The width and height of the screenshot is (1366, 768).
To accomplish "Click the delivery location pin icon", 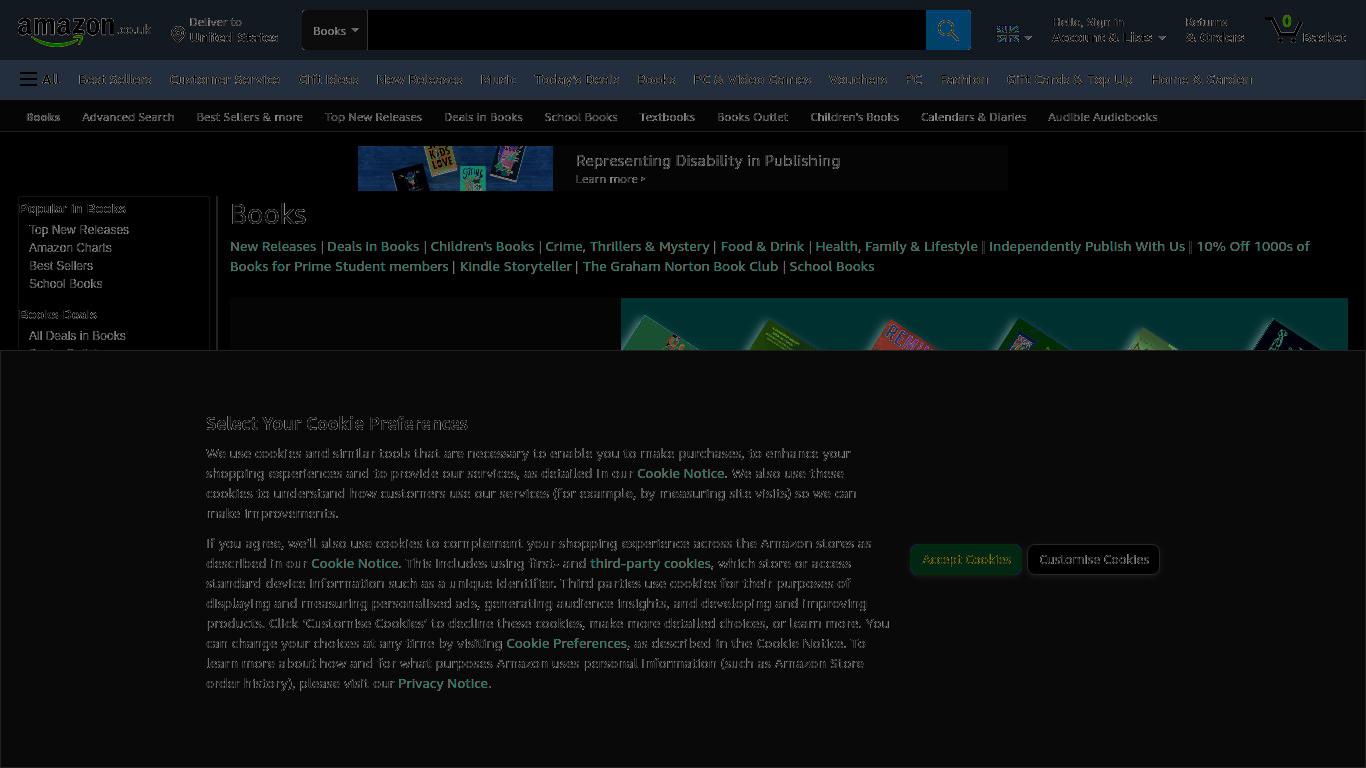I will click(177, 35).
